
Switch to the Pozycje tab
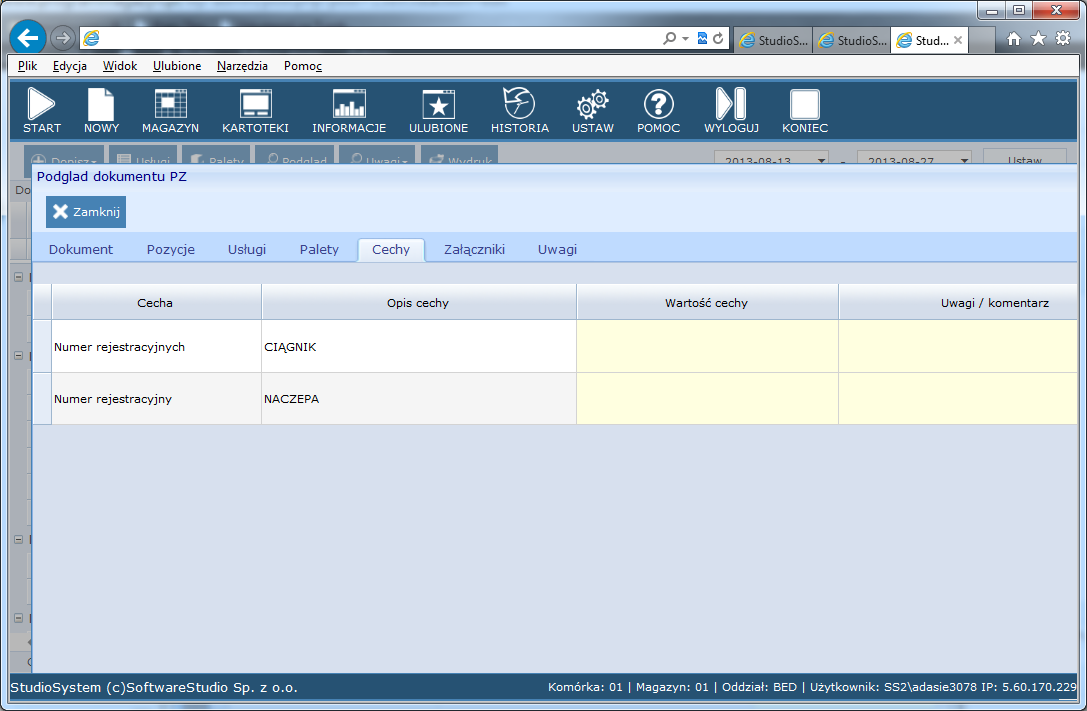(x=170, y=250)
